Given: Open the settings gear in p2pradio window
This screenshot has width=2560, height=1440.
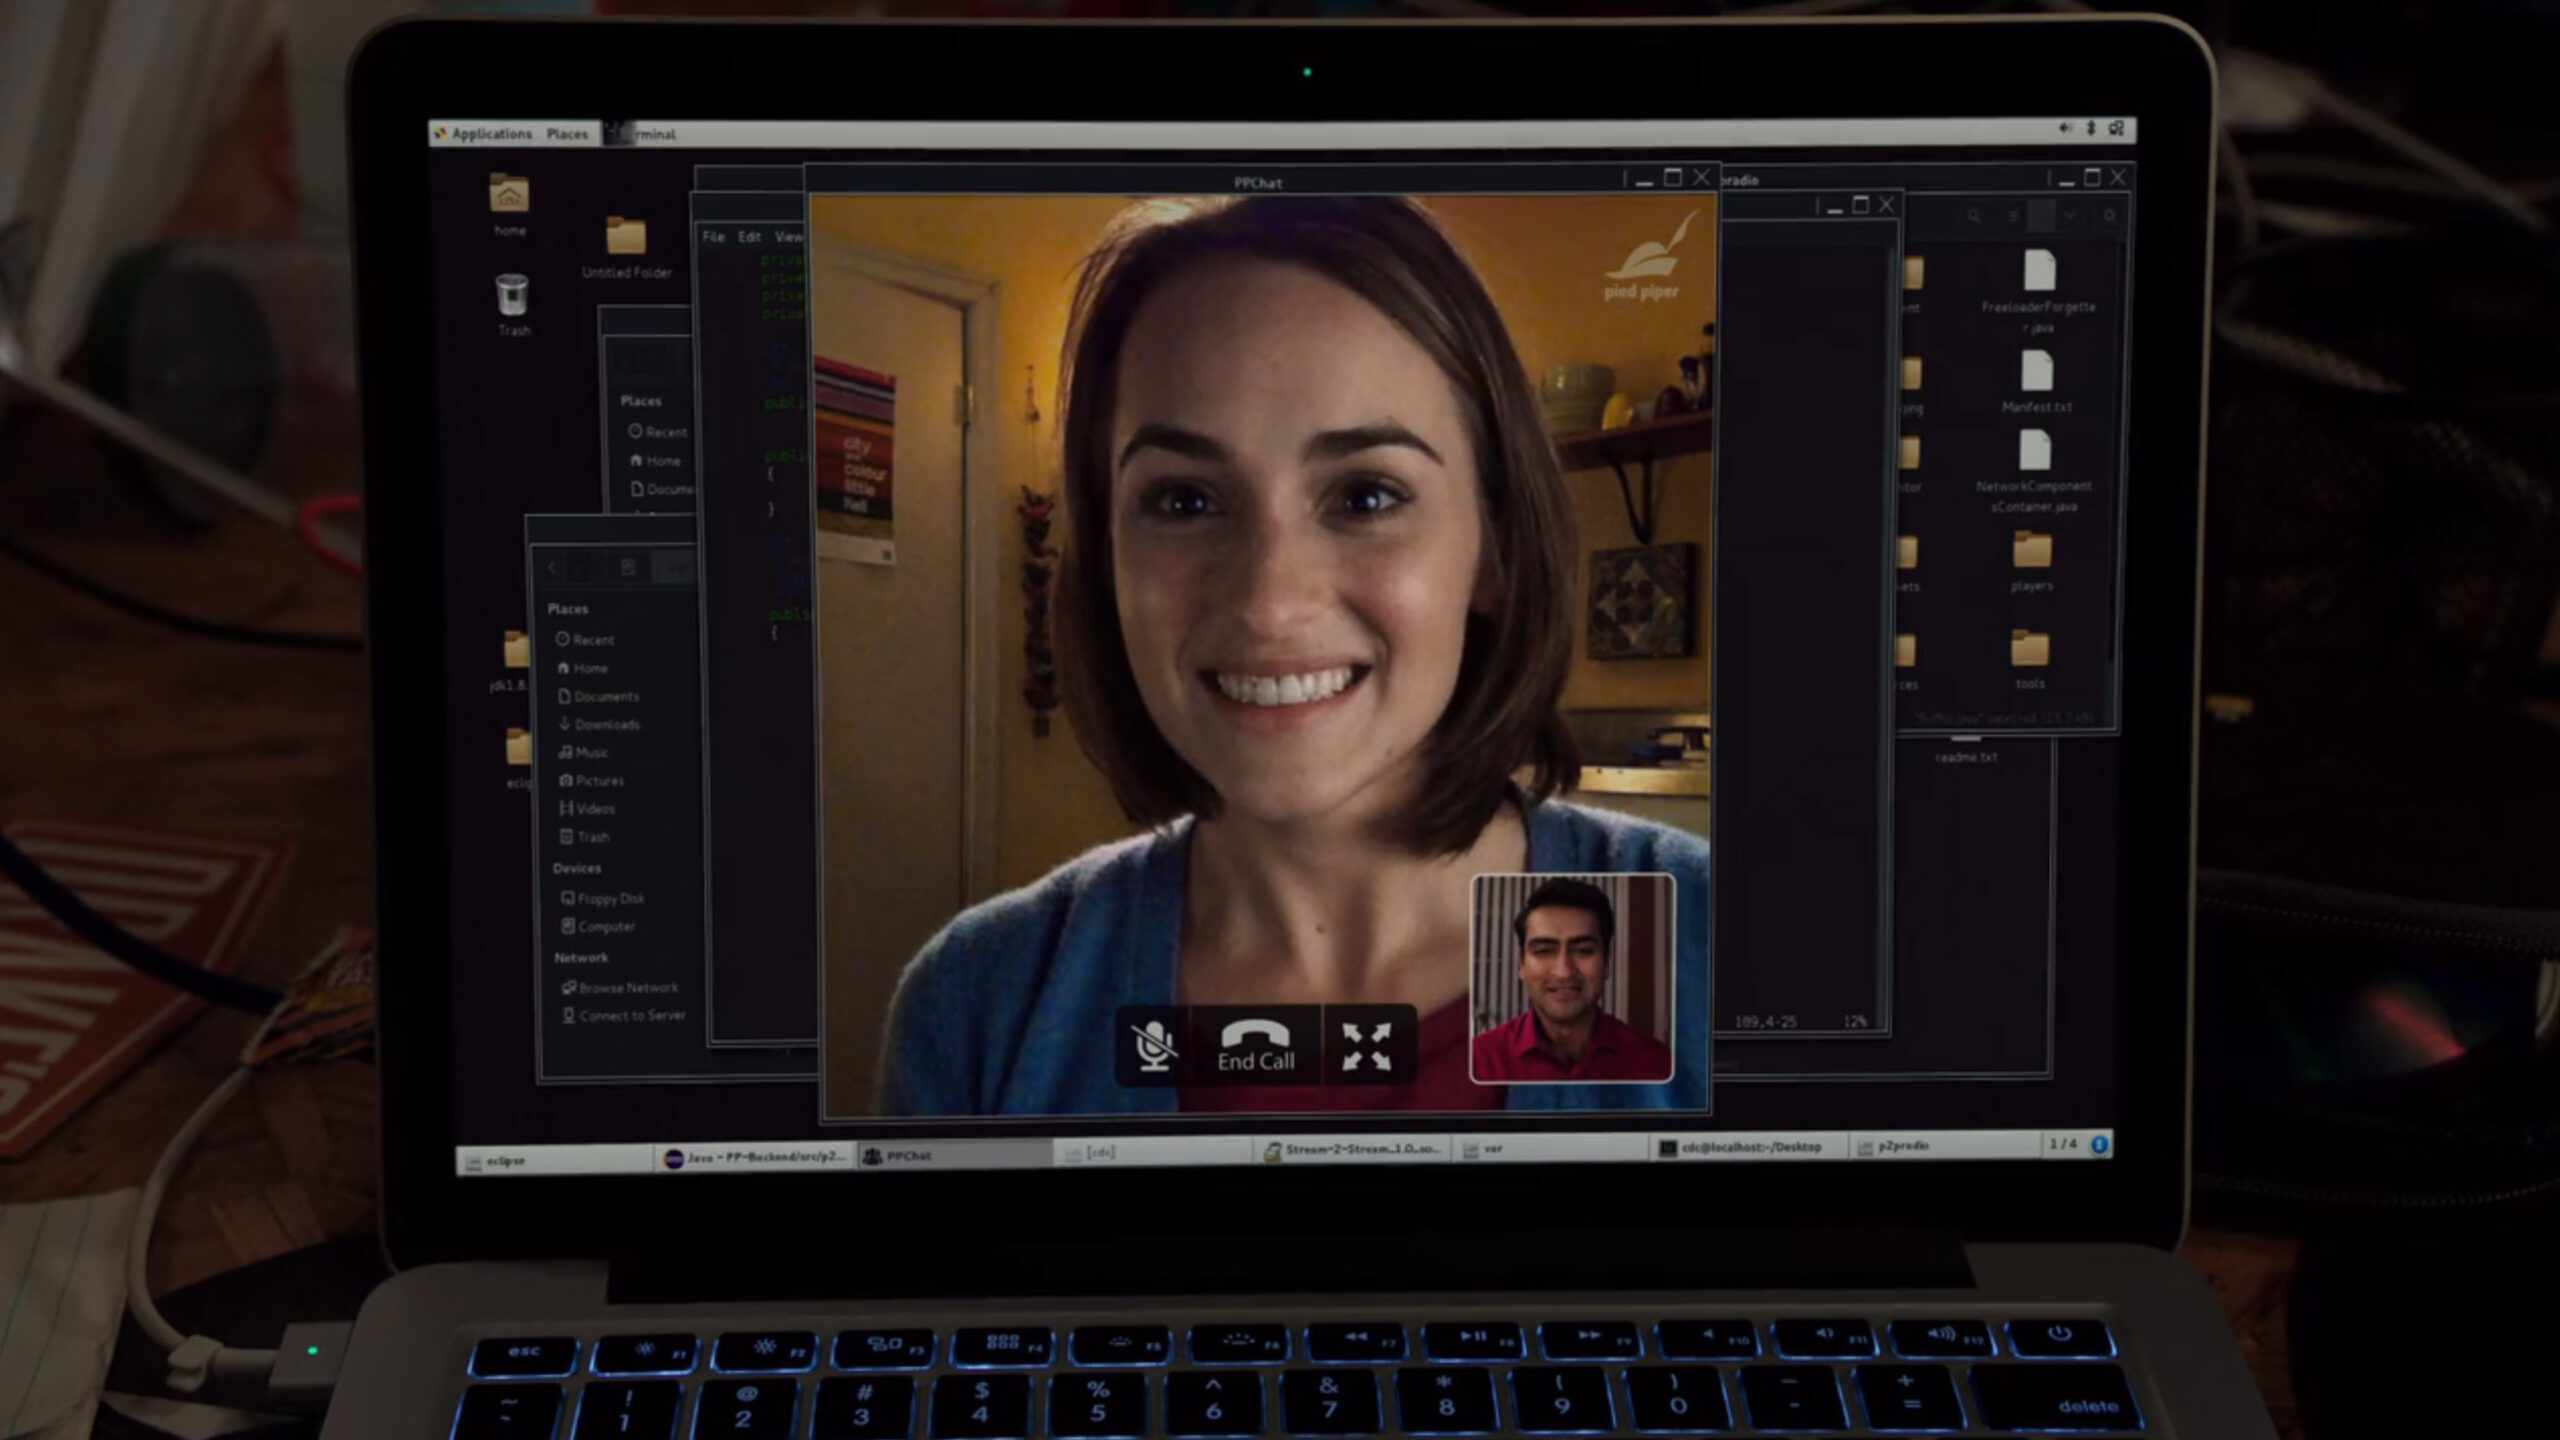Looking at the screenshot, I should tap(2109, 215).
